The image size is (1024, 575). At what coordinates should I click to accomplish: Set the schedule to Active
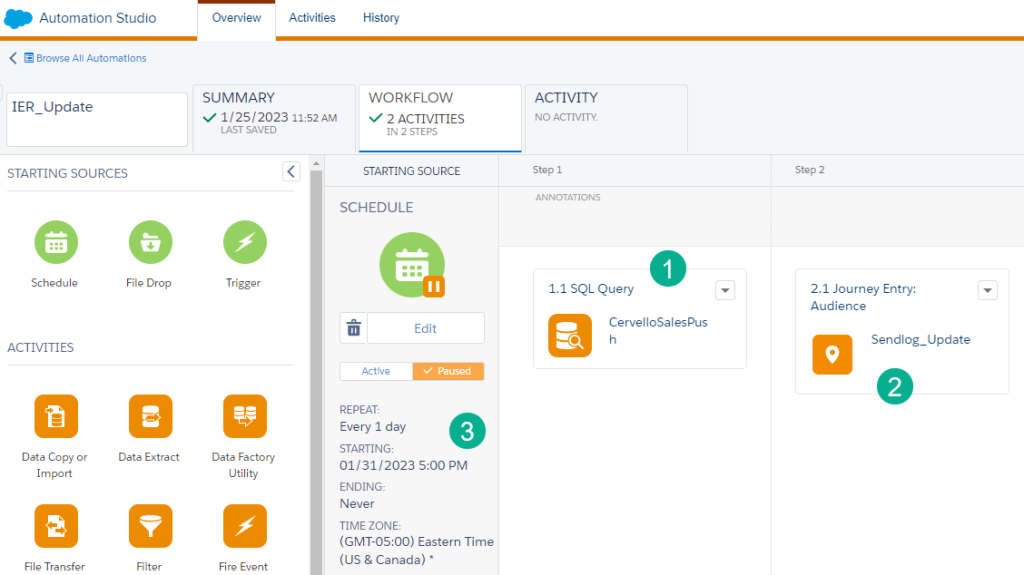click(376, 371)
